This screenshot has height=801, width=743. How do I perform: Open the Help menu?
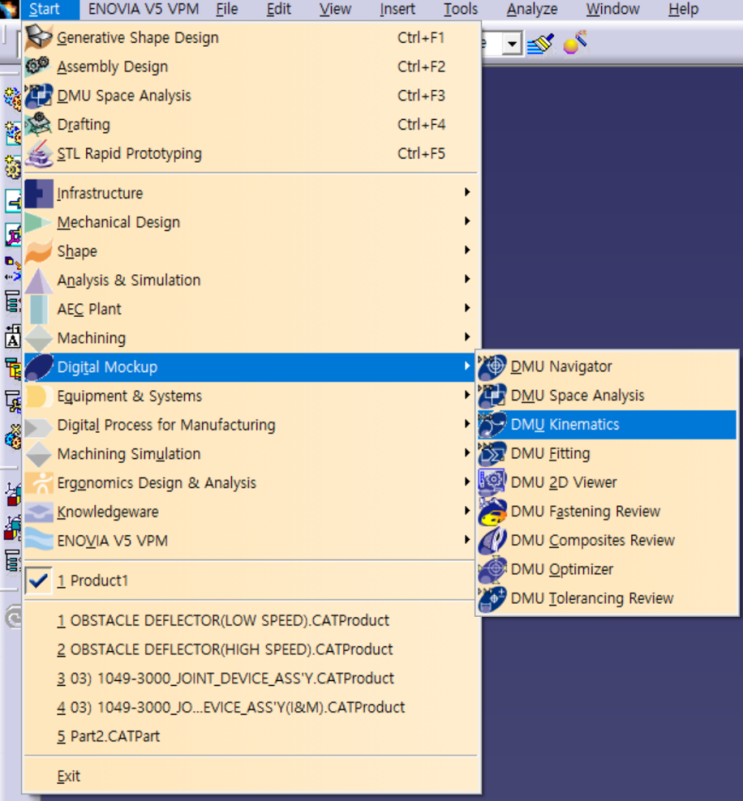(x=683, y=9)
